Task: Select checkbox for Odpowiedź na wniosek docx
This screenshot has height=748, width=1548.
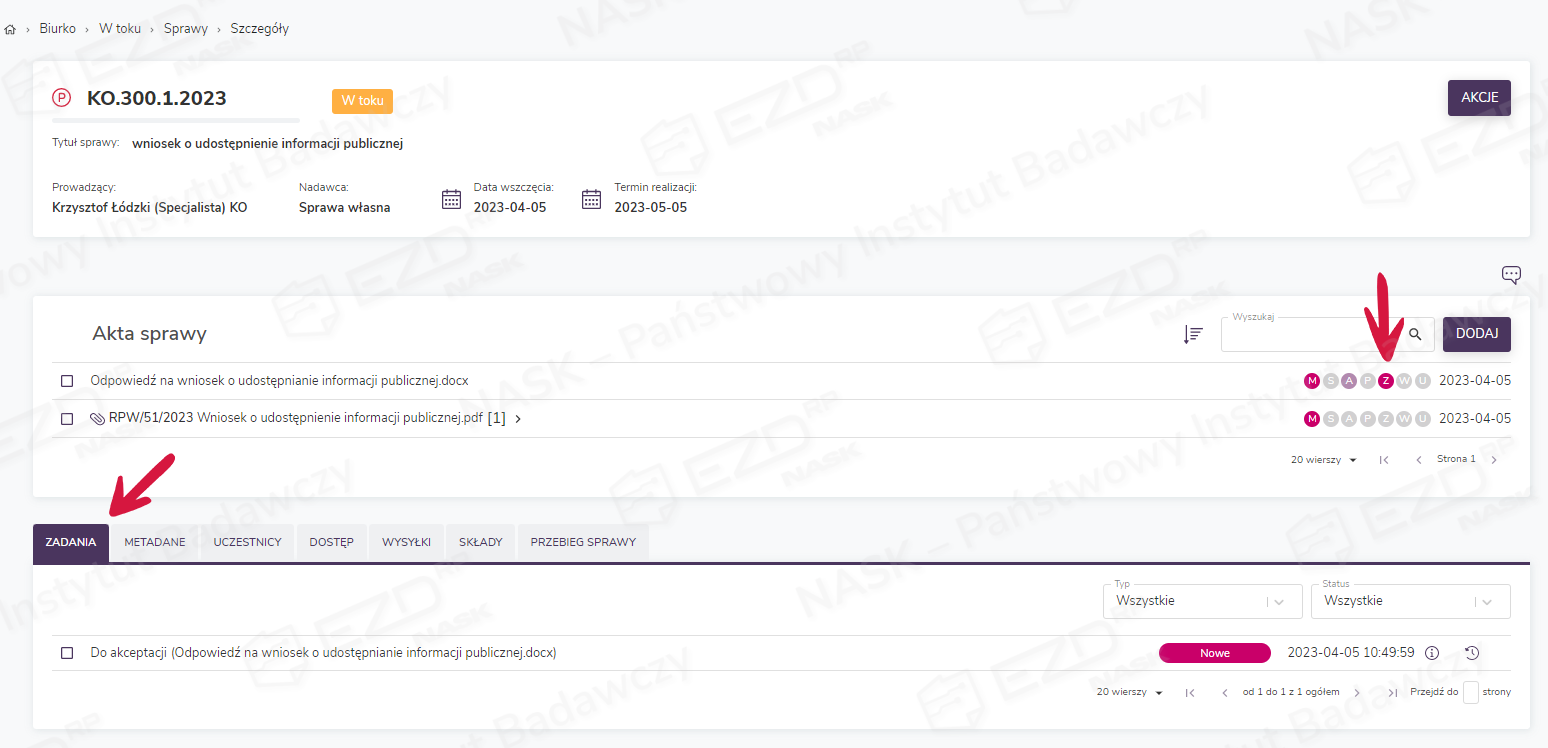Action: tap(67, 381)
